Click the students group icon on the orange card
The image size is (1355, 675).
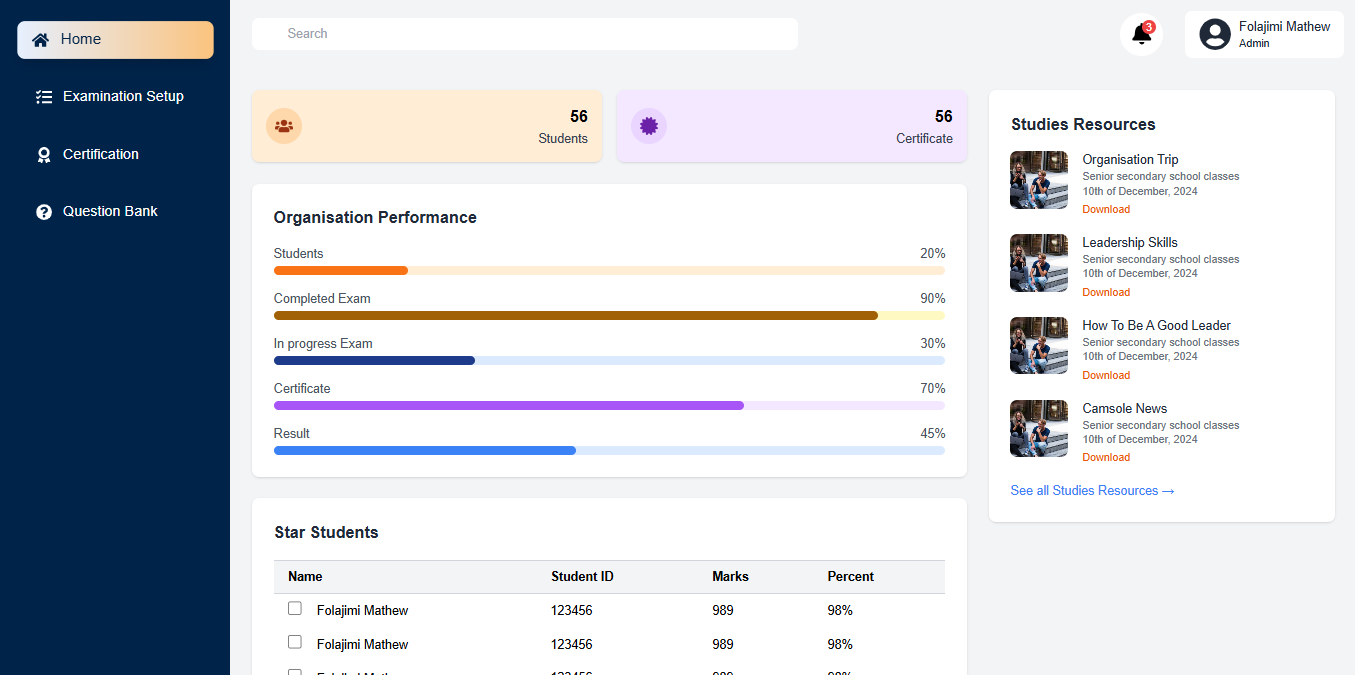[284, 126]
